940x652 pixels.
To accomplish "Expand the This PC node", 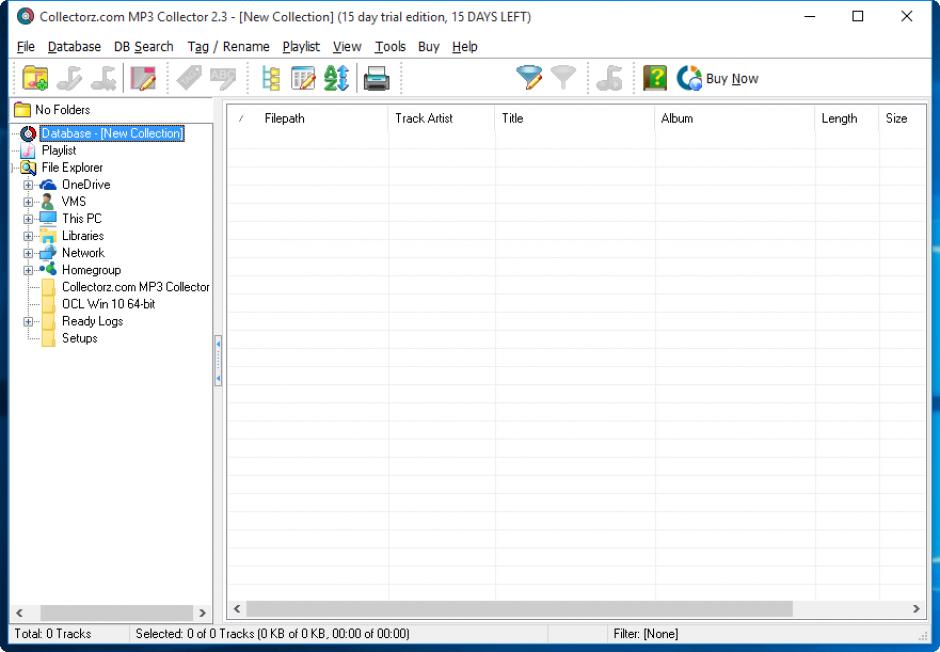I will tap(28, 219).
